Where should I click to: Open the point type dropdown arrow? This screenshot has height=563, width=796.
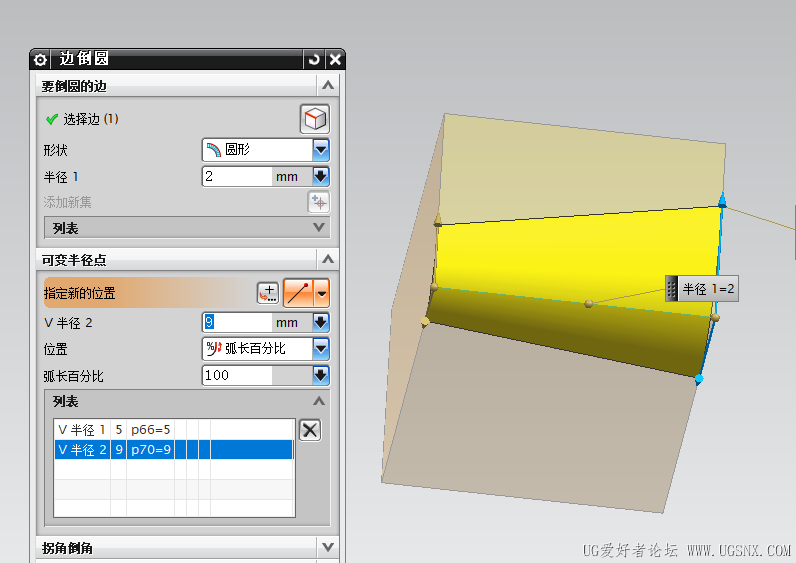click(x=322, y=293)
